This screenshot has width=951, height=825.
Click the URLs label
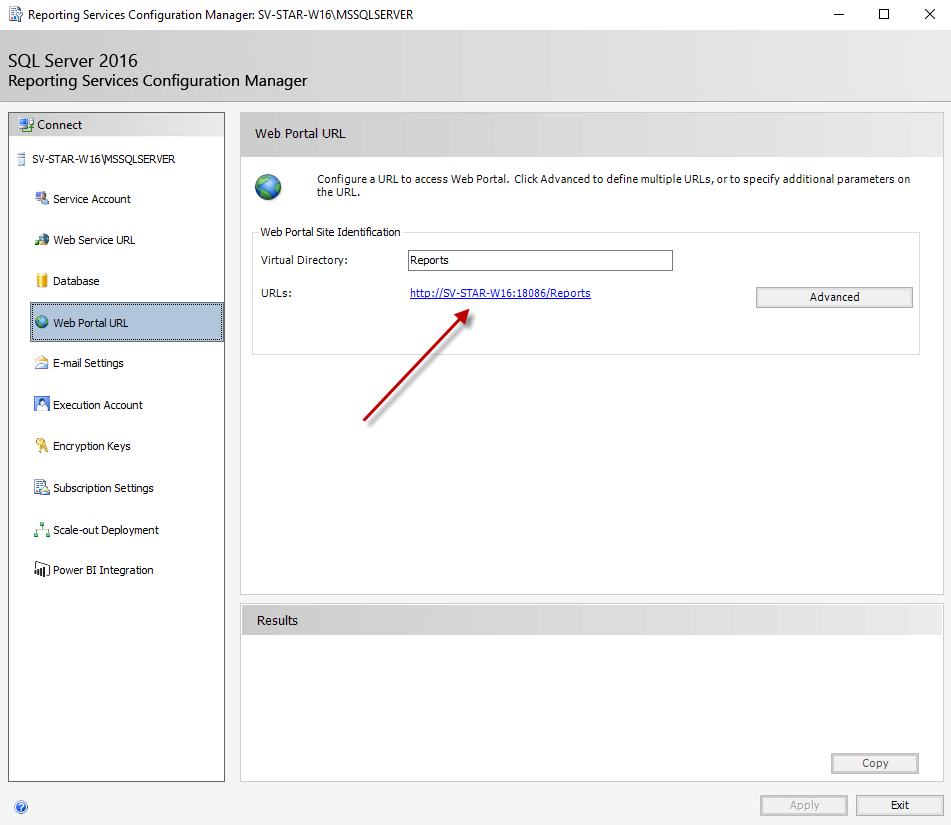click(x=277, y=293)
